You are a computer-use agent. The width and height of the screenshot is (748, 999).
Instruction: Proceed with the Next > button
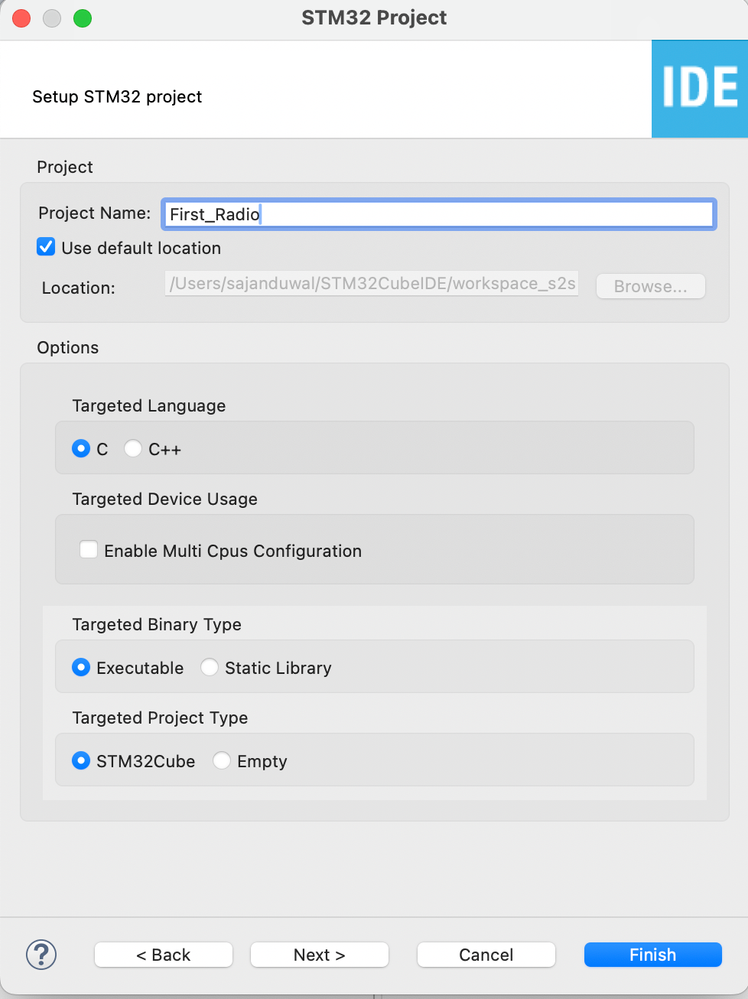[319, 955]
